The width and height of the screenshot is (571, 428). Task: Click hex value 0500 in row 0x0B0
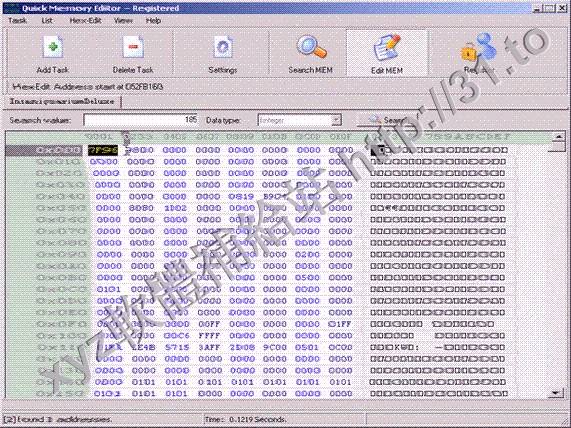307,278
